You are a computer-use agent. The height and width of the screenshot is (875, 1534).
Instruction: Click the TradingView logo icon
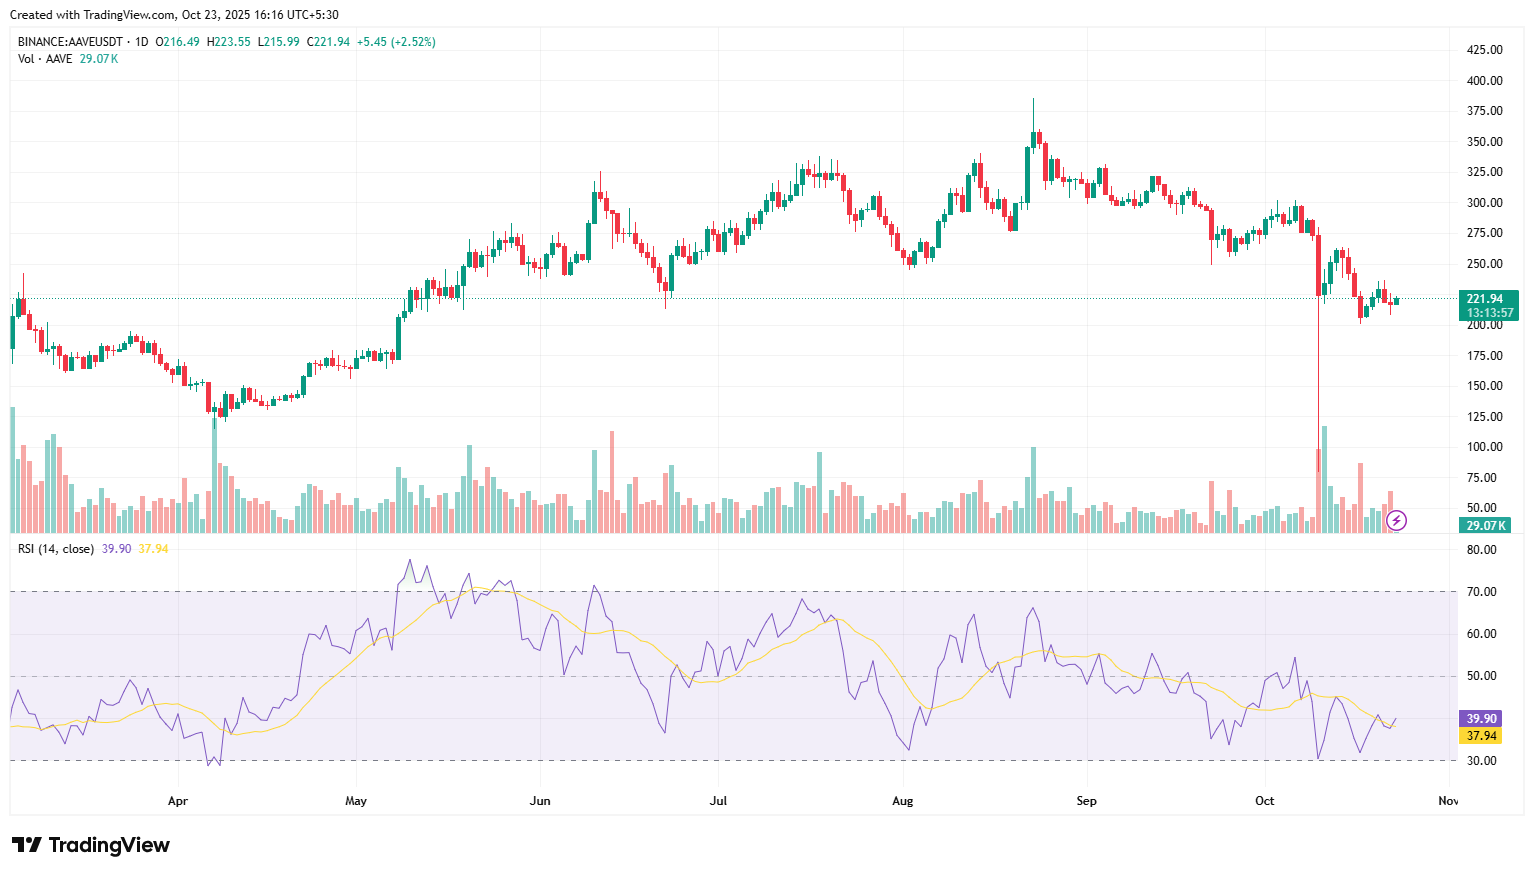point(27,845)
